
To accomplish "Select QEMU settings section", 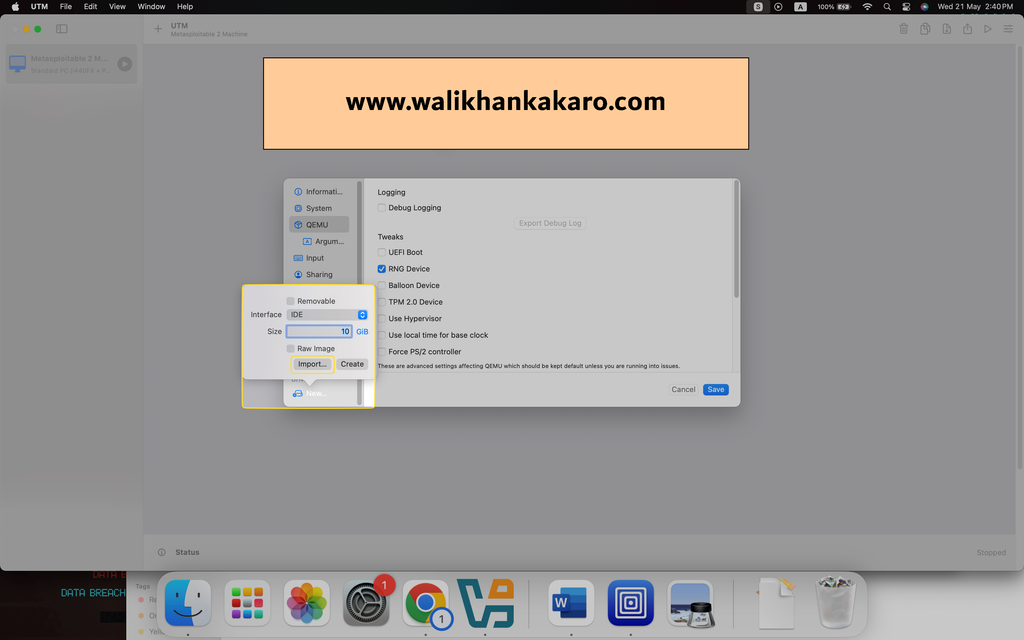I will 319,225.
